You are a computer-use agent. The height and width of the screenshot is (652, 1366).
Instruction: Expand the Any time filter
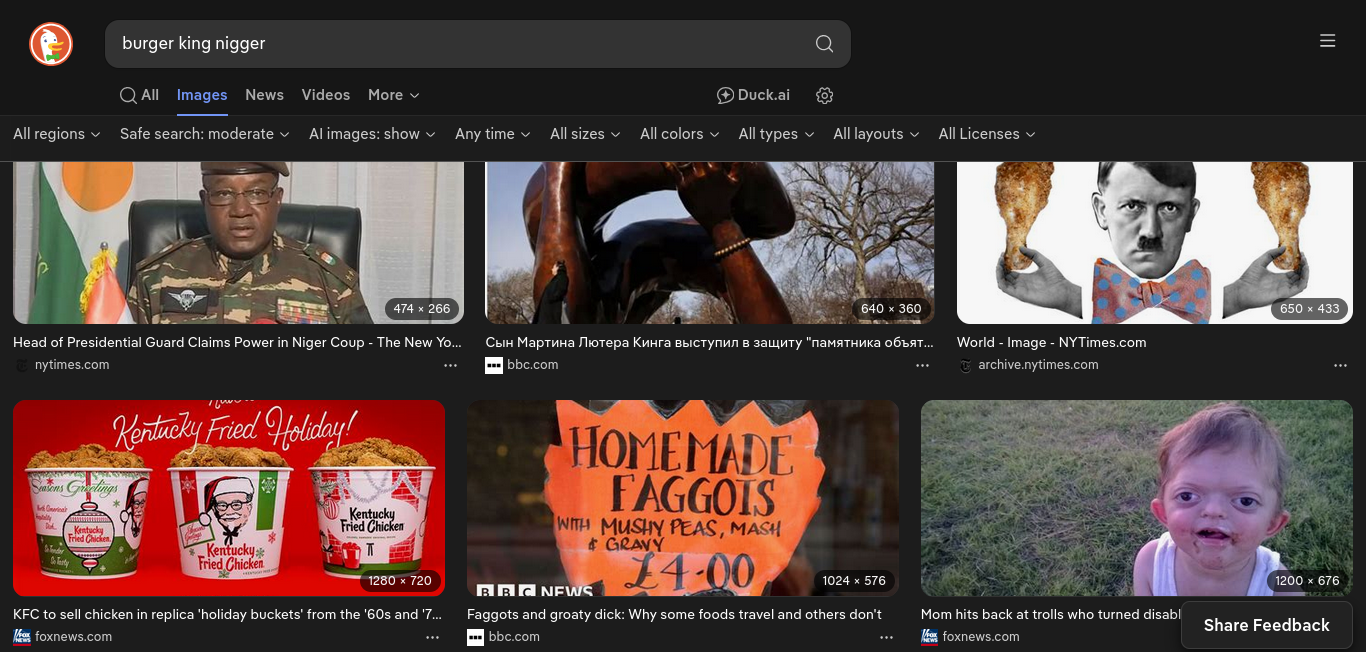point(493,134)
